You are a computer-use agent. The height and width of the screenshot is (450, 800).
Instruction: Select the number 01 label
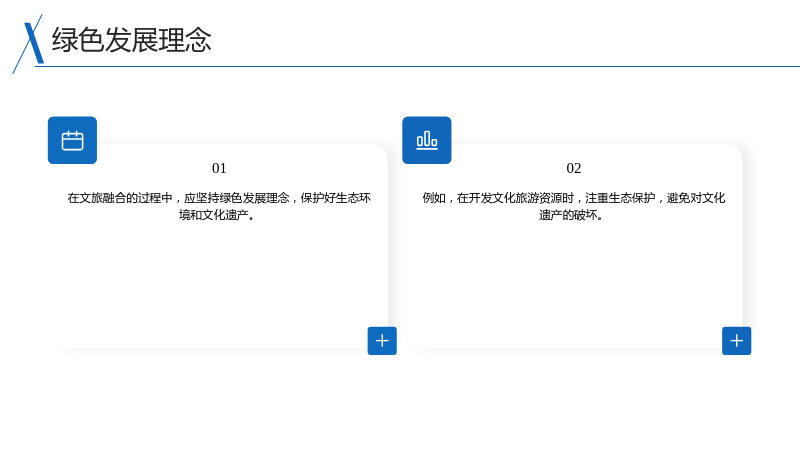219,168
